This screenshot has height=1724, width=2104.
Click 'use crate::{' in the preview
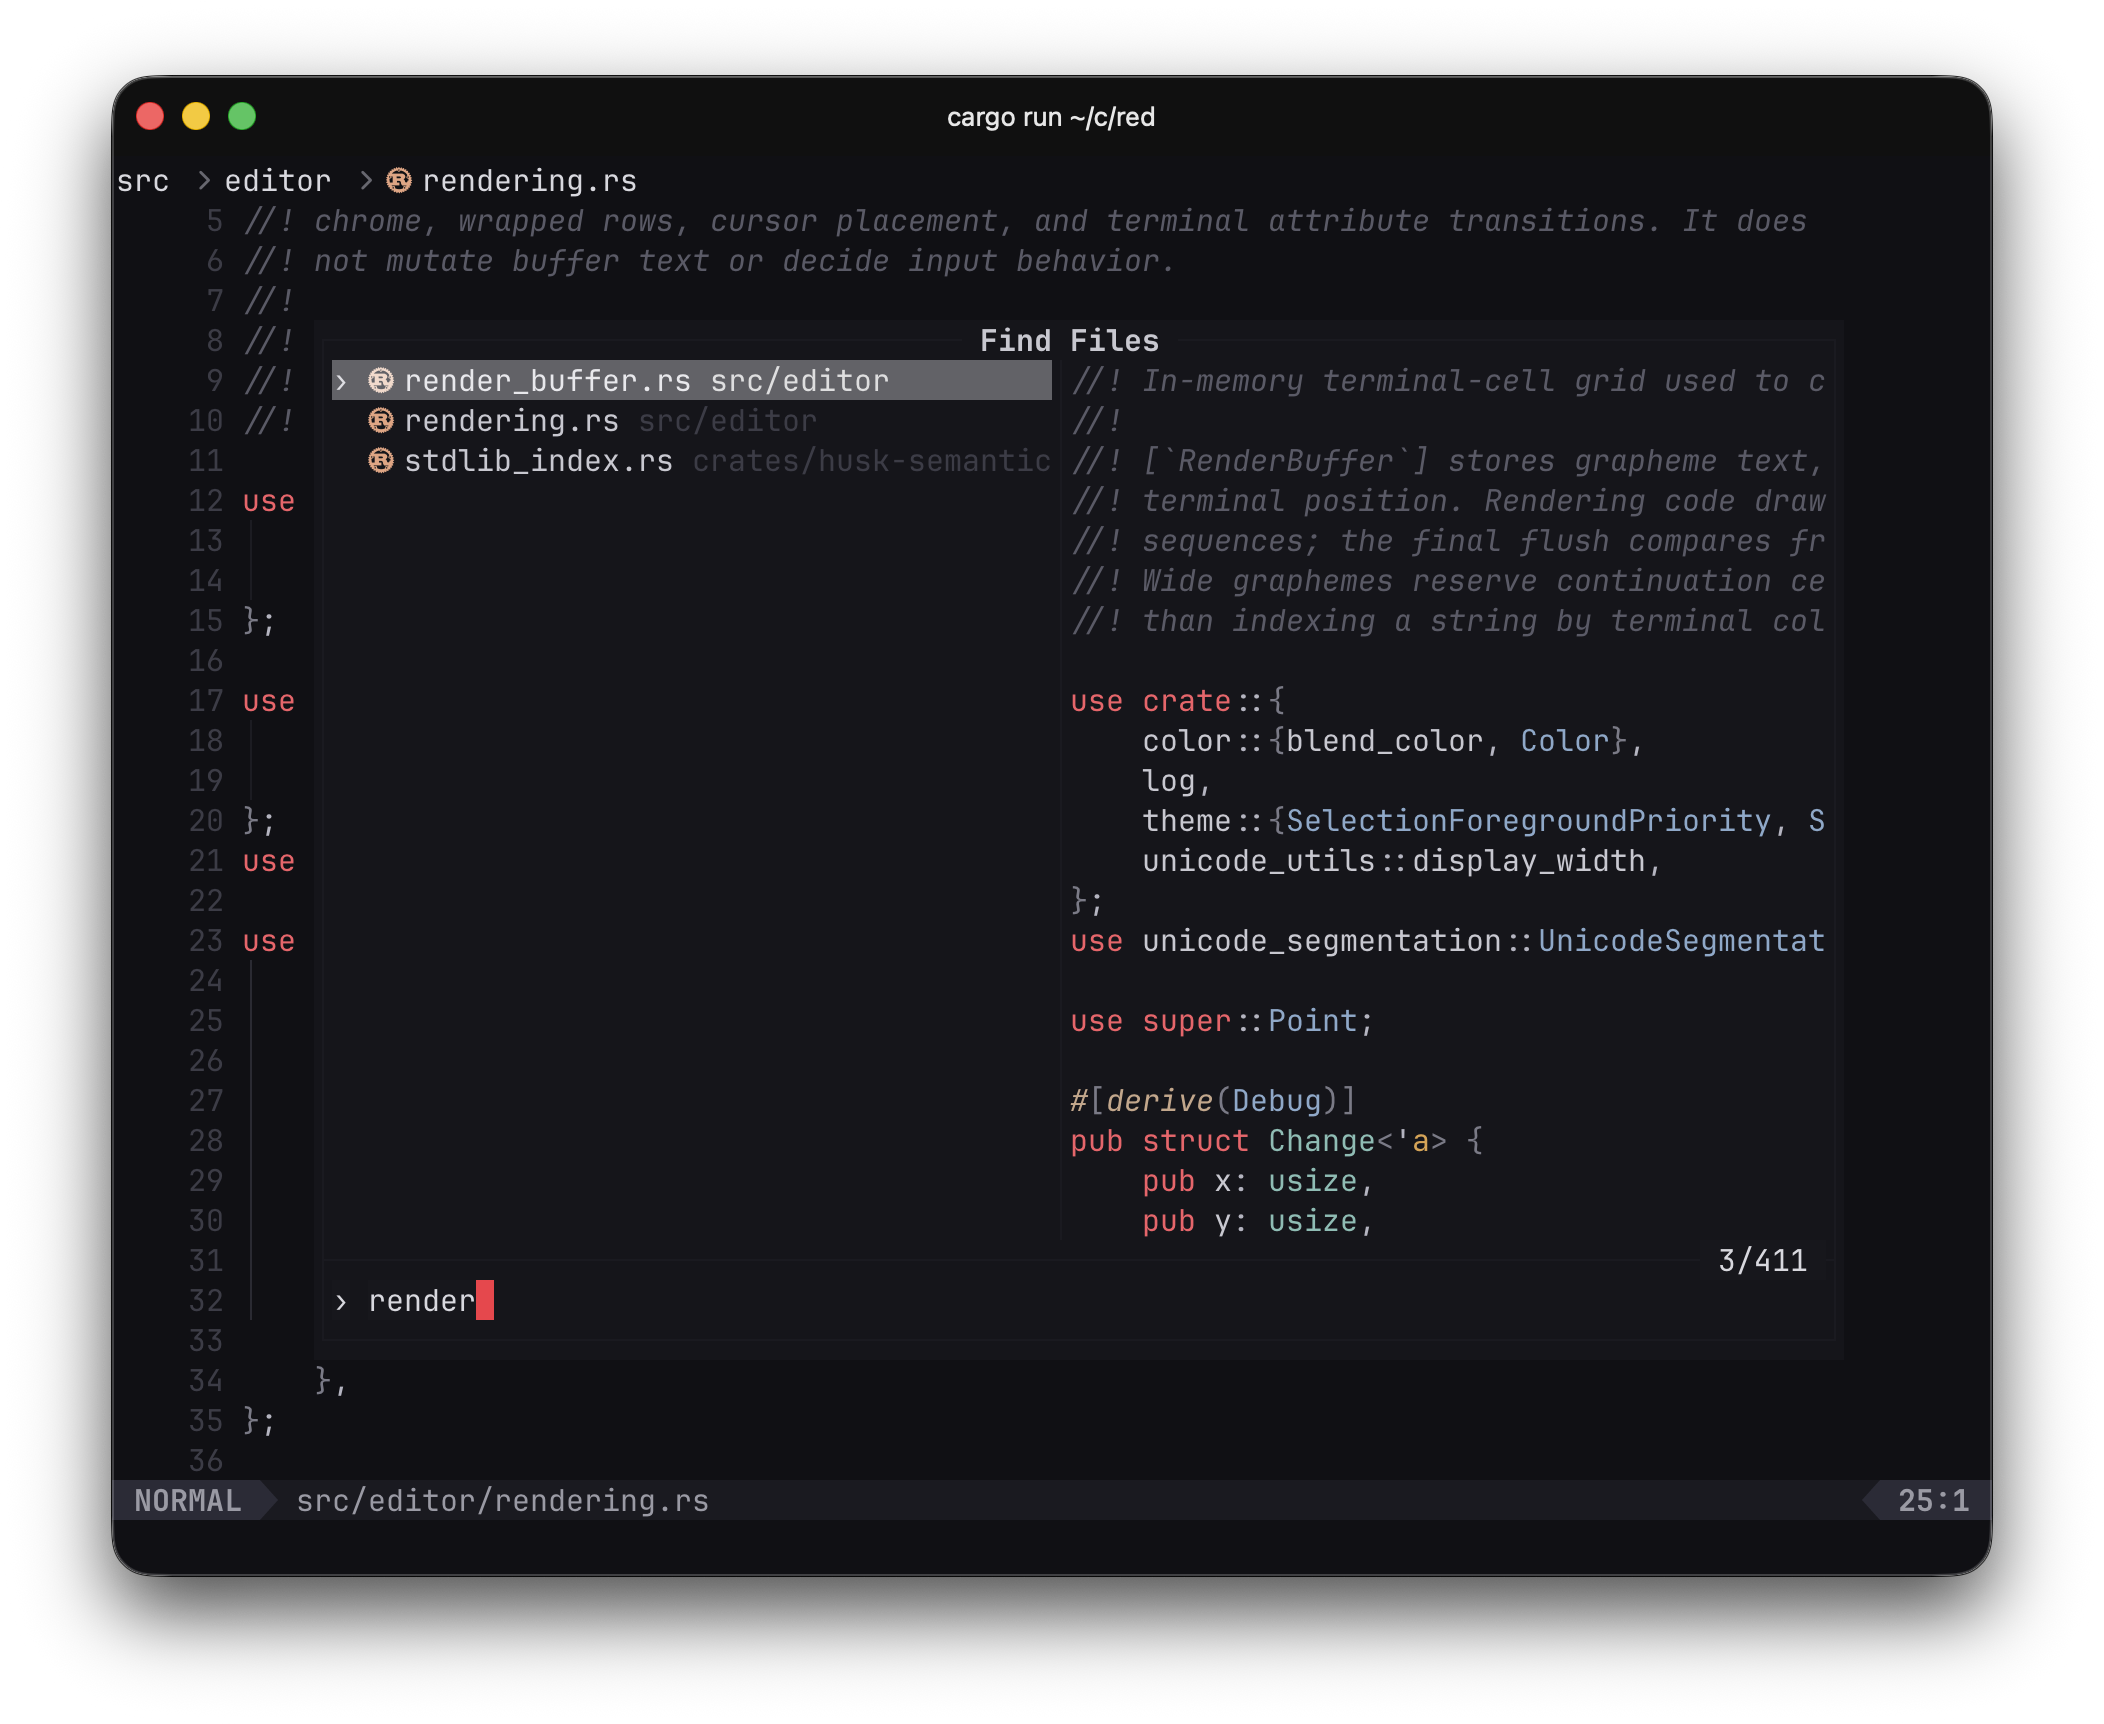pyautogui.click(x=1178, y=701)
